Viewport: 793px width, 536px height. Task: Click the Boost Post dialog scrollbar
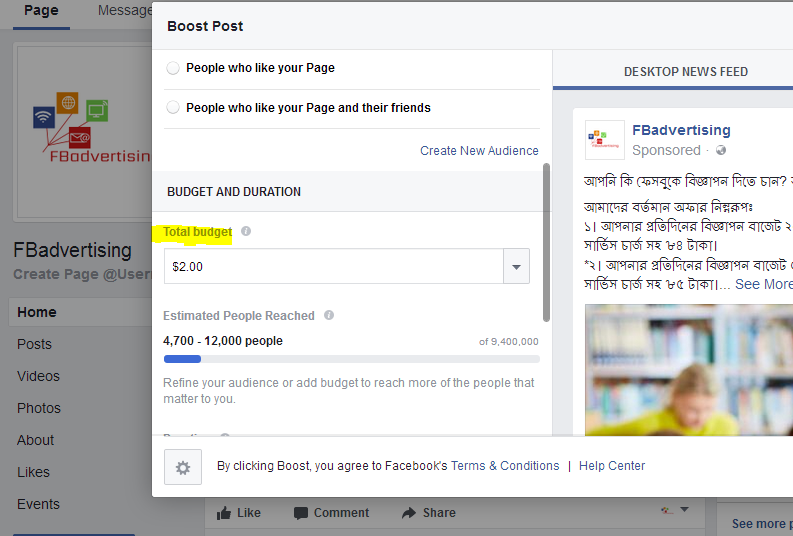546,242
